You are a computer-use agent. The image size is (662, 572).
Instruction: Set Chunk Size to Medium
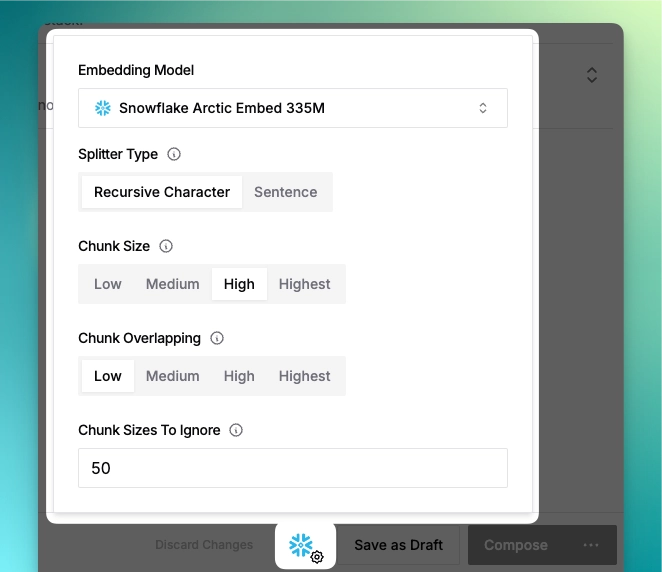click(x=173, y=284)
